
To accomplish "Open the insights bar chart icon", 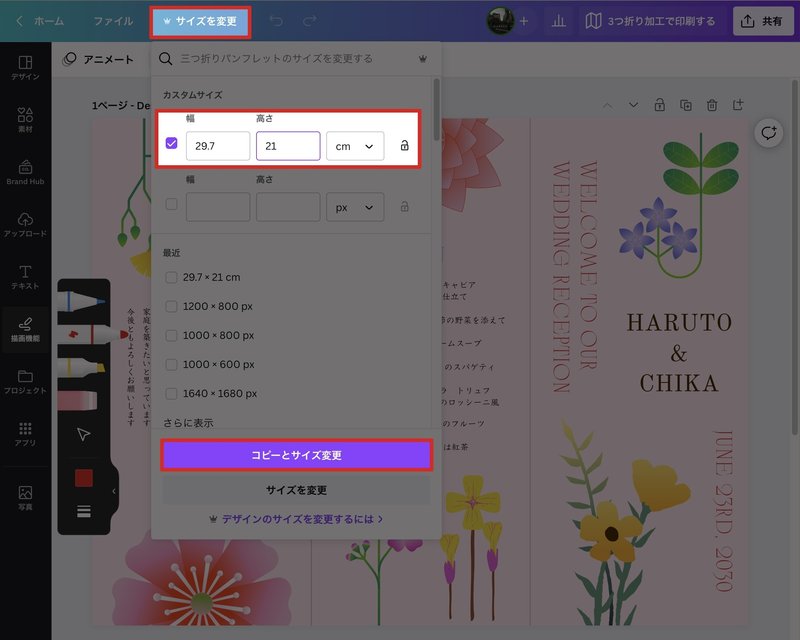I will tap(558, 20).
